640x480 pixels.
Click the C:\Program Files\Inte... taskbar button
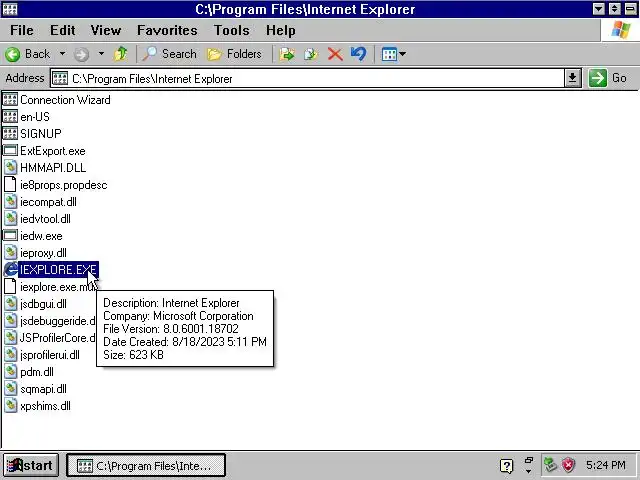[146, 466]
